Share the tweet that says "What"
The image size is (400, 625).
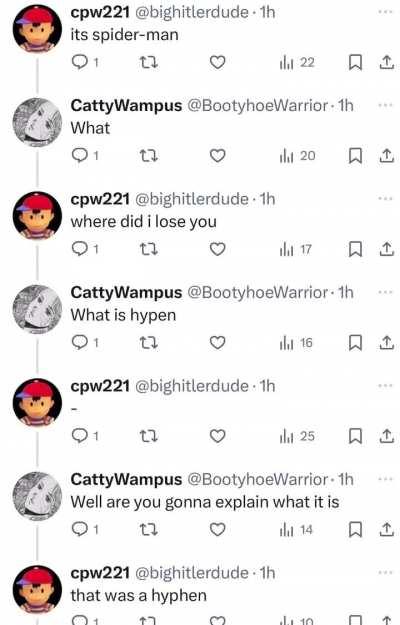point(386,156)
